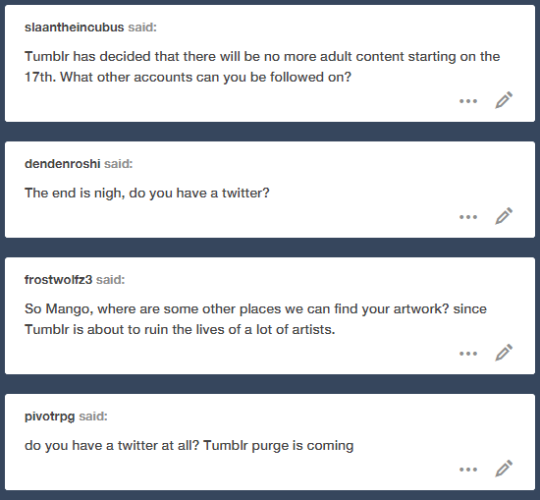
Task: Click the frostwolfz3 username
Action: [x=58, y=279]
